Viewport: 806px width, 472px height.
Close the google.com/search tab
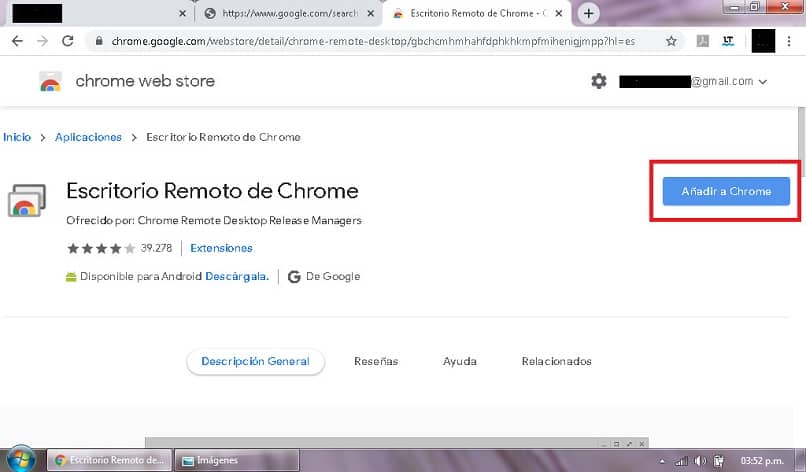(x=371, y=14)
